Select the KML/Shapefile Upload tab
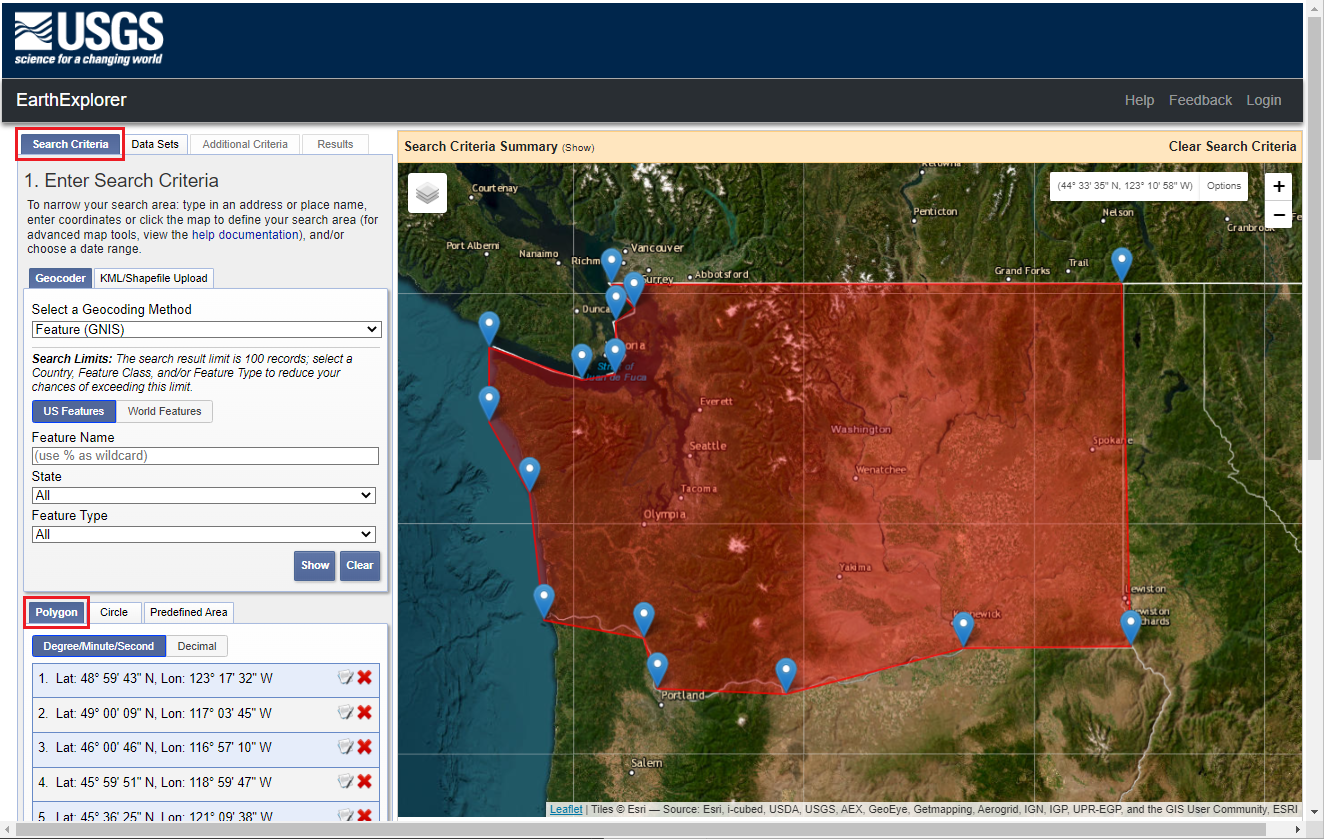This screenshot has width=1324, height=839. (x=153, y=278)
